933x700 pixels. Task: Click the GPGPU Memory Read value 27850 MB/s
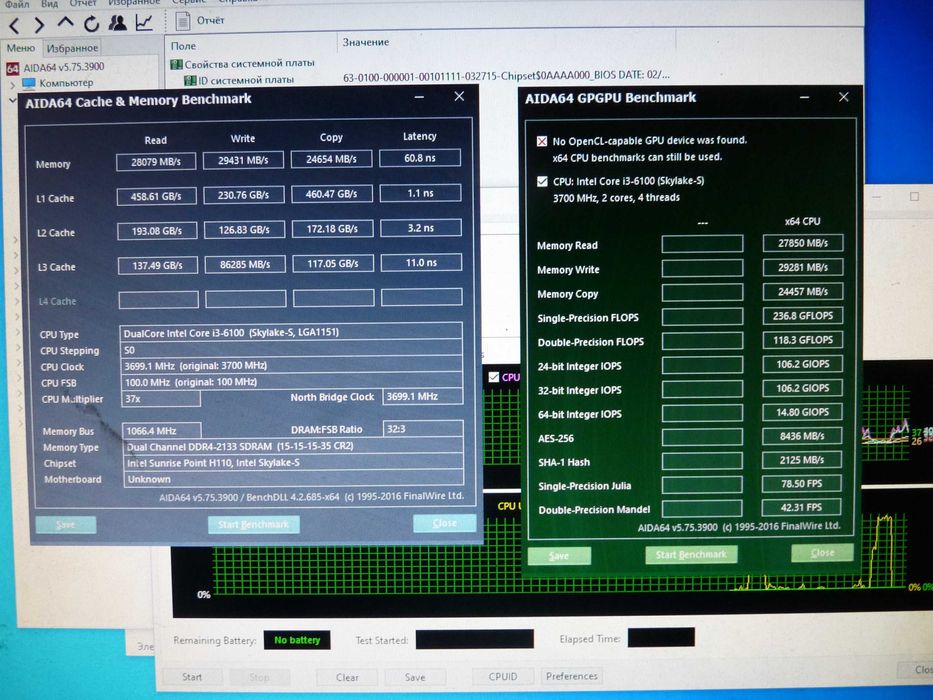(803, 243)
